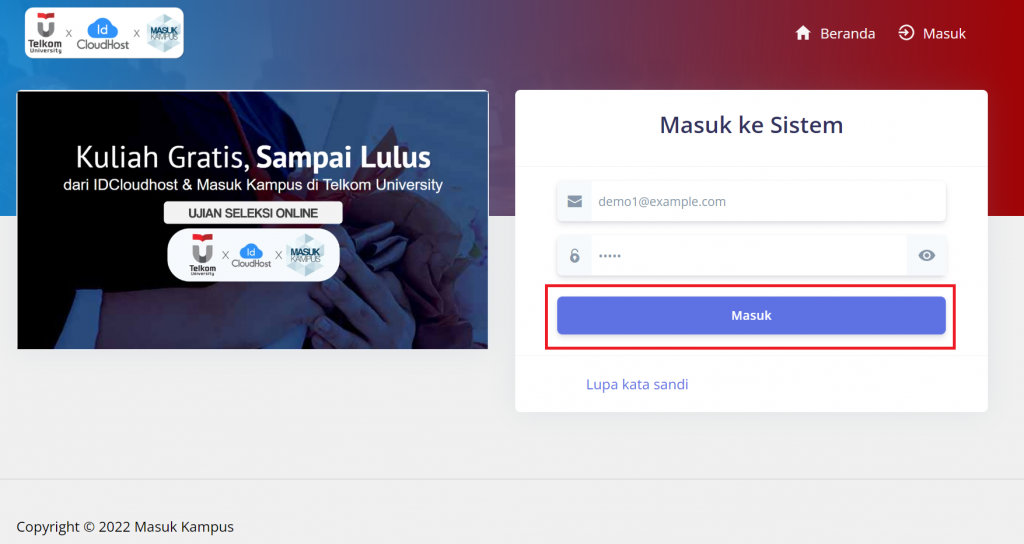This screenshot has width=1024, height=544.
Task: Click the Masuk ke Sistem heading
Action: tap(751, 125)
